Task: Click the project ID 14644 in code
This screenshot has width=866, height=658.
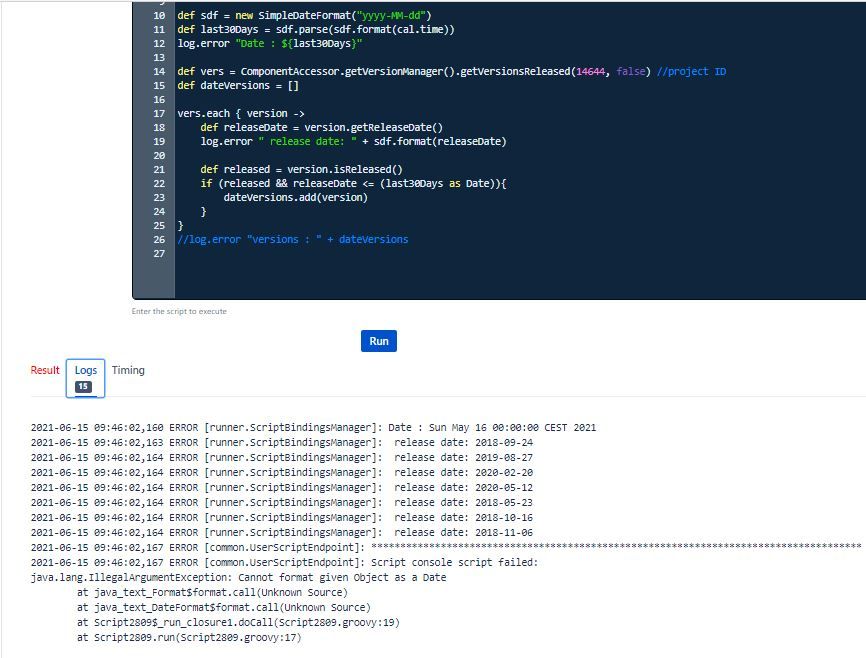Action: (590, 71)
